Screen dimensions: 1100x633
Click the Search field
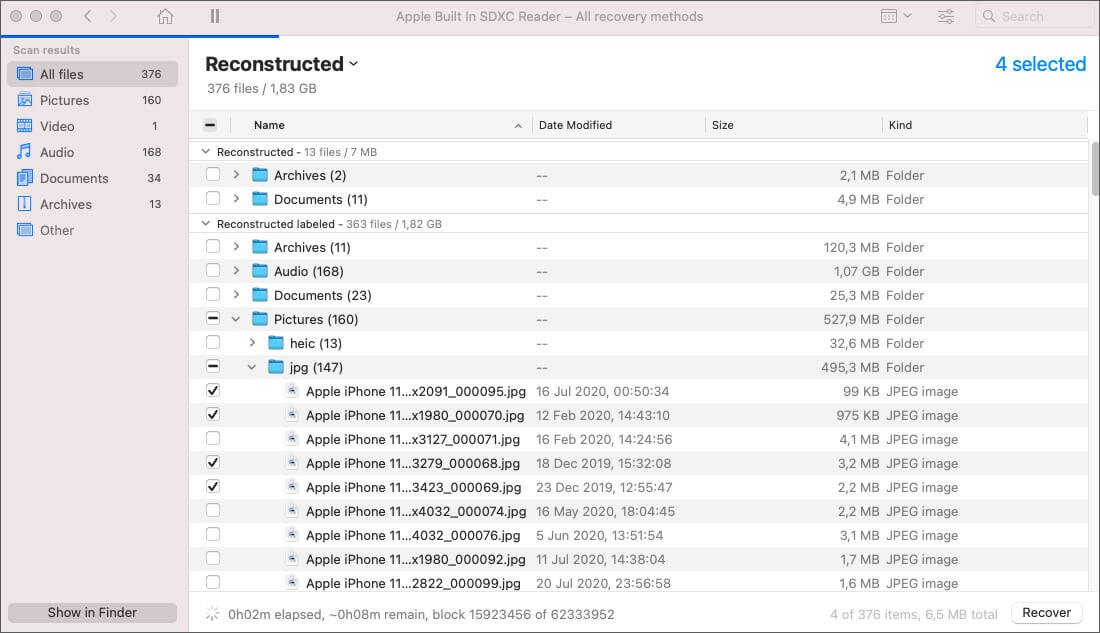(x=1035, y=17)
